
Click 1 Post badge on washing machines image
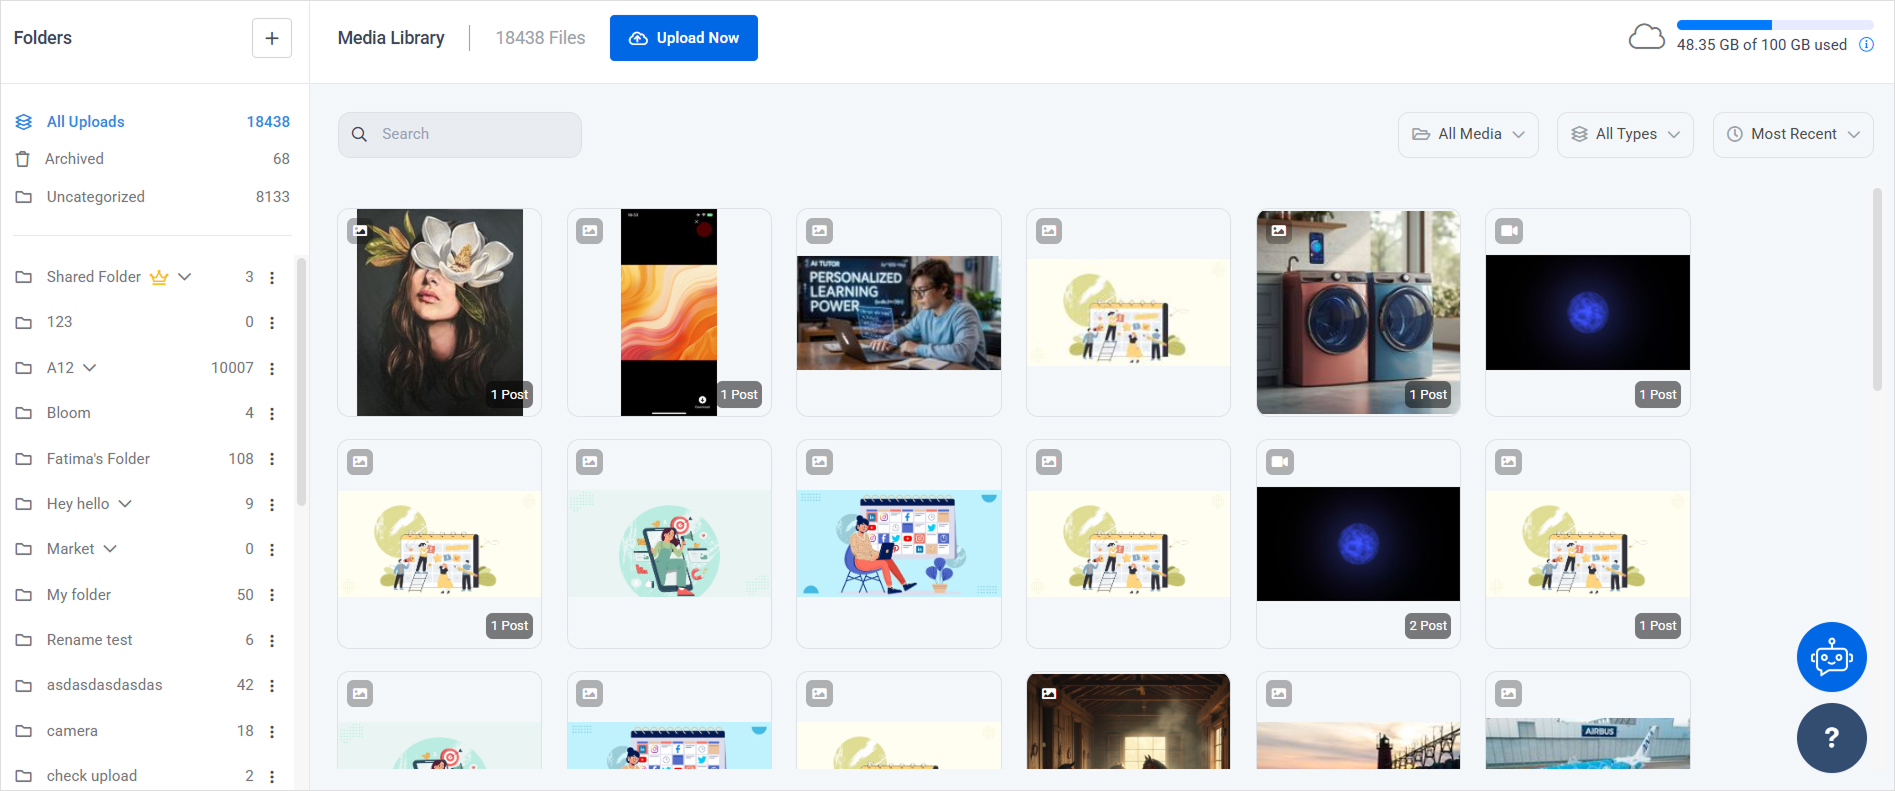point(1428,395)
